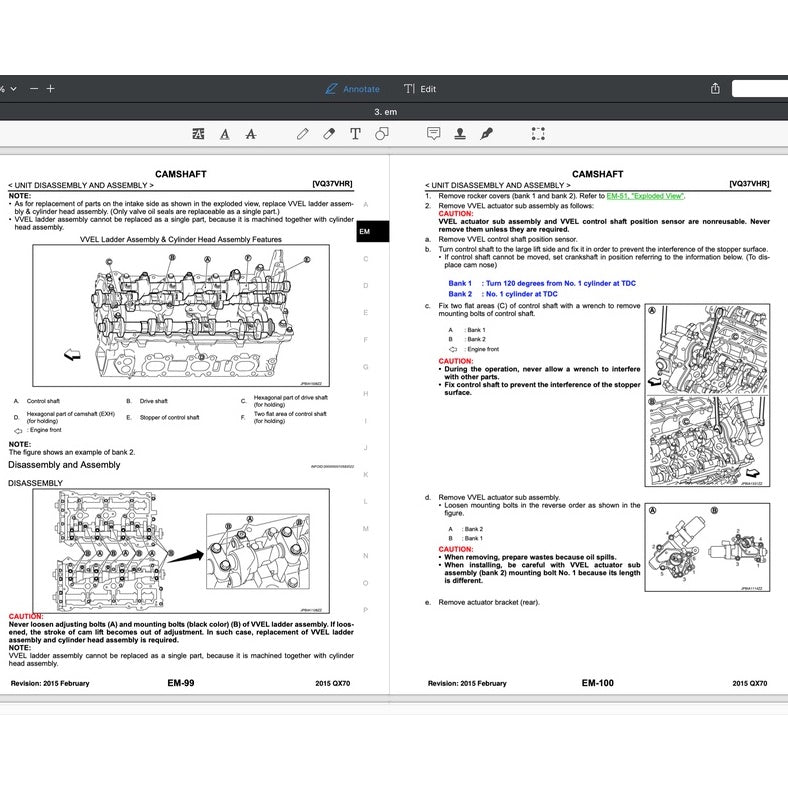This screenshot has width=788, height=788.
Task: Open the share menu
Action: click(x=715, y=89)
